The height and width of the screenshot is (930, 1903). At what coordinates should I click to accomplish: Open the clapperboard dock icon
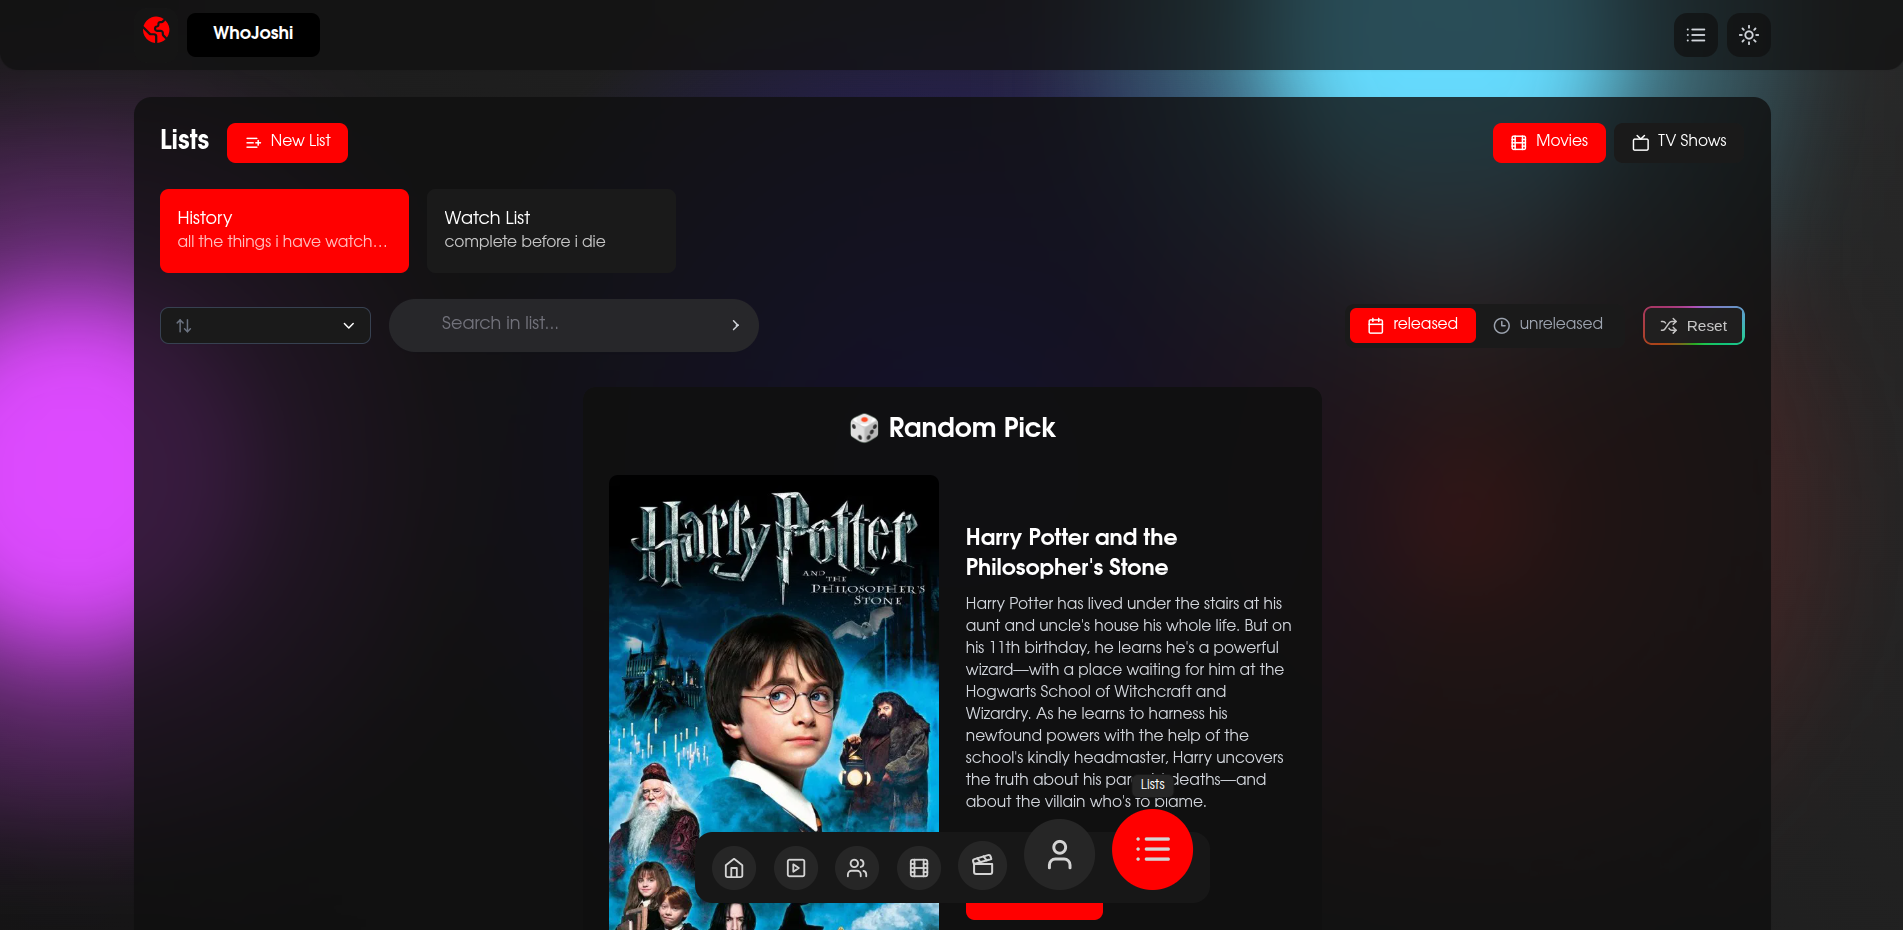pyautogui.click(x=982, y=866)
